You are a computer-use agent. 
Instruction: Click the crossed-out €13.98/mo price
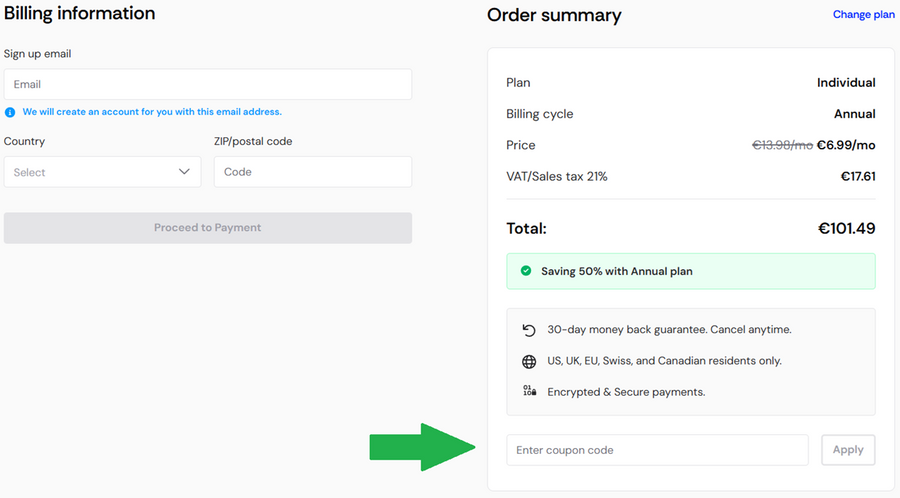[782, 145]
